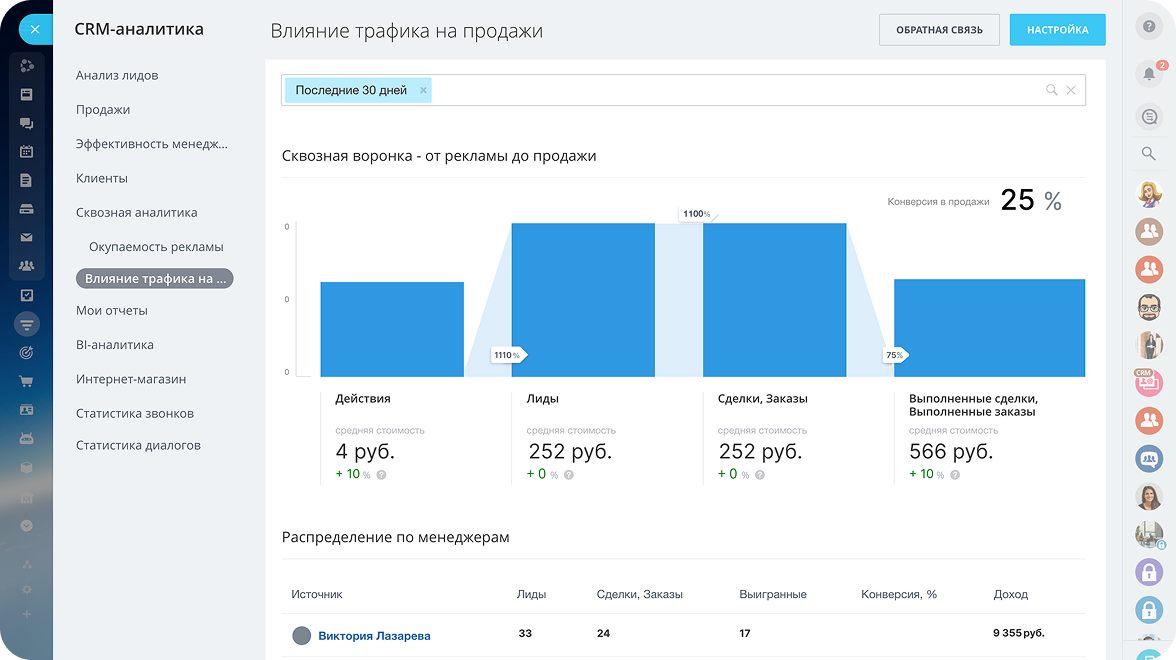
Task: Click the shopping cart icon in left rail
Action: click(27, 381)
